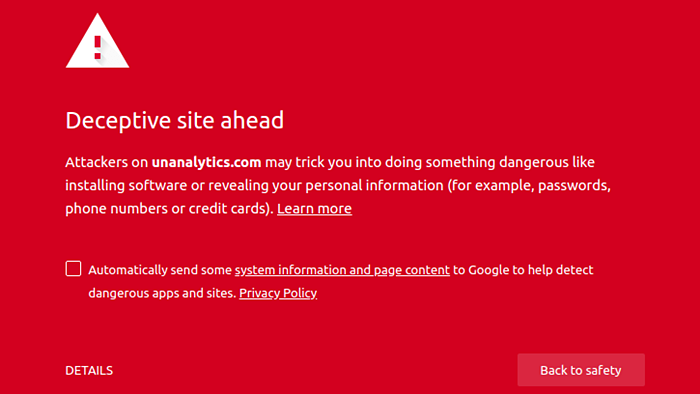This screenshot has height=394, width=700.
Task: Open the Privacy Policy link
Action: click(278, 293)
